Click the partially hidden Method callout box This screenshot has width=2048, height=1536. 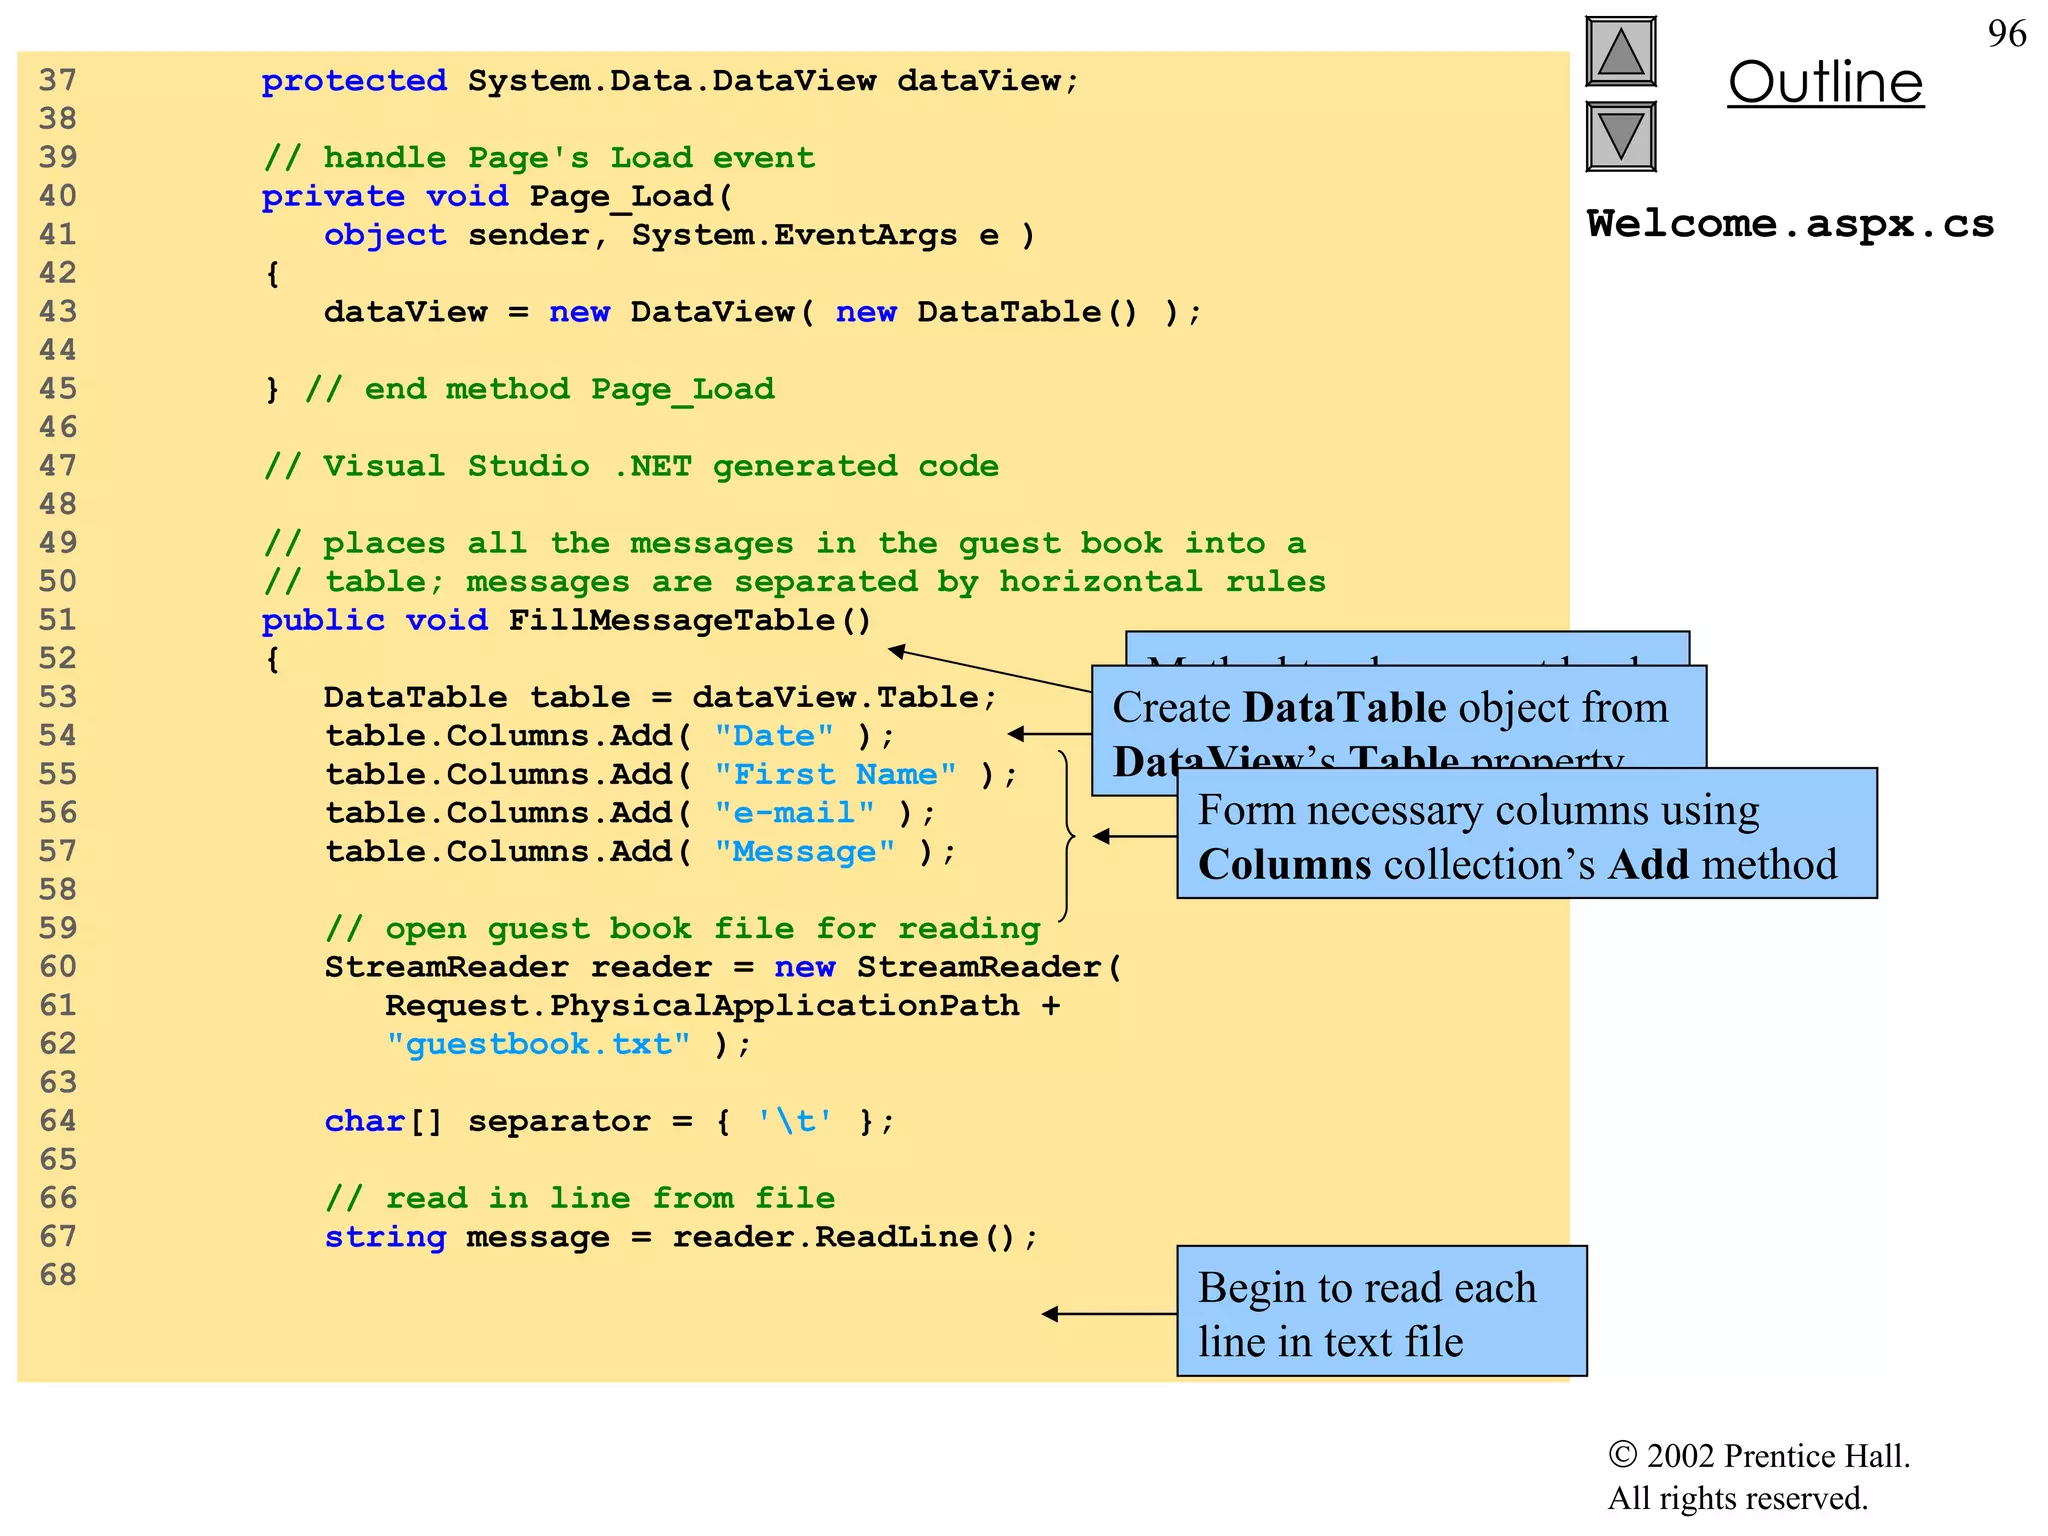(x=1406, y=647)
